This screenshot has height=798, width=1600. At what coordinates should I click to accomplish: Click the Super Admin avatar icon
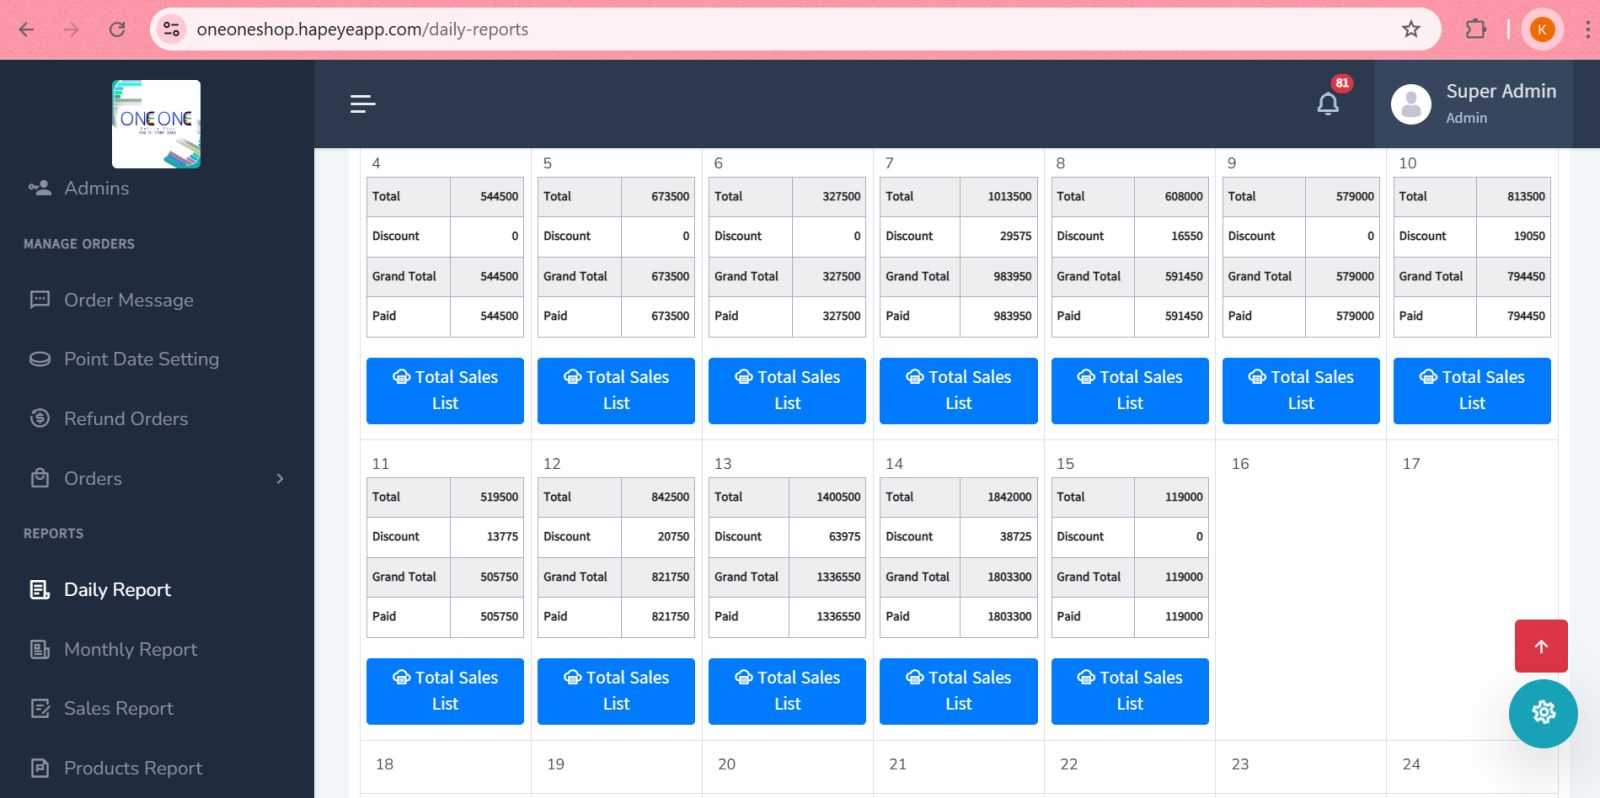coord(1411,104)
